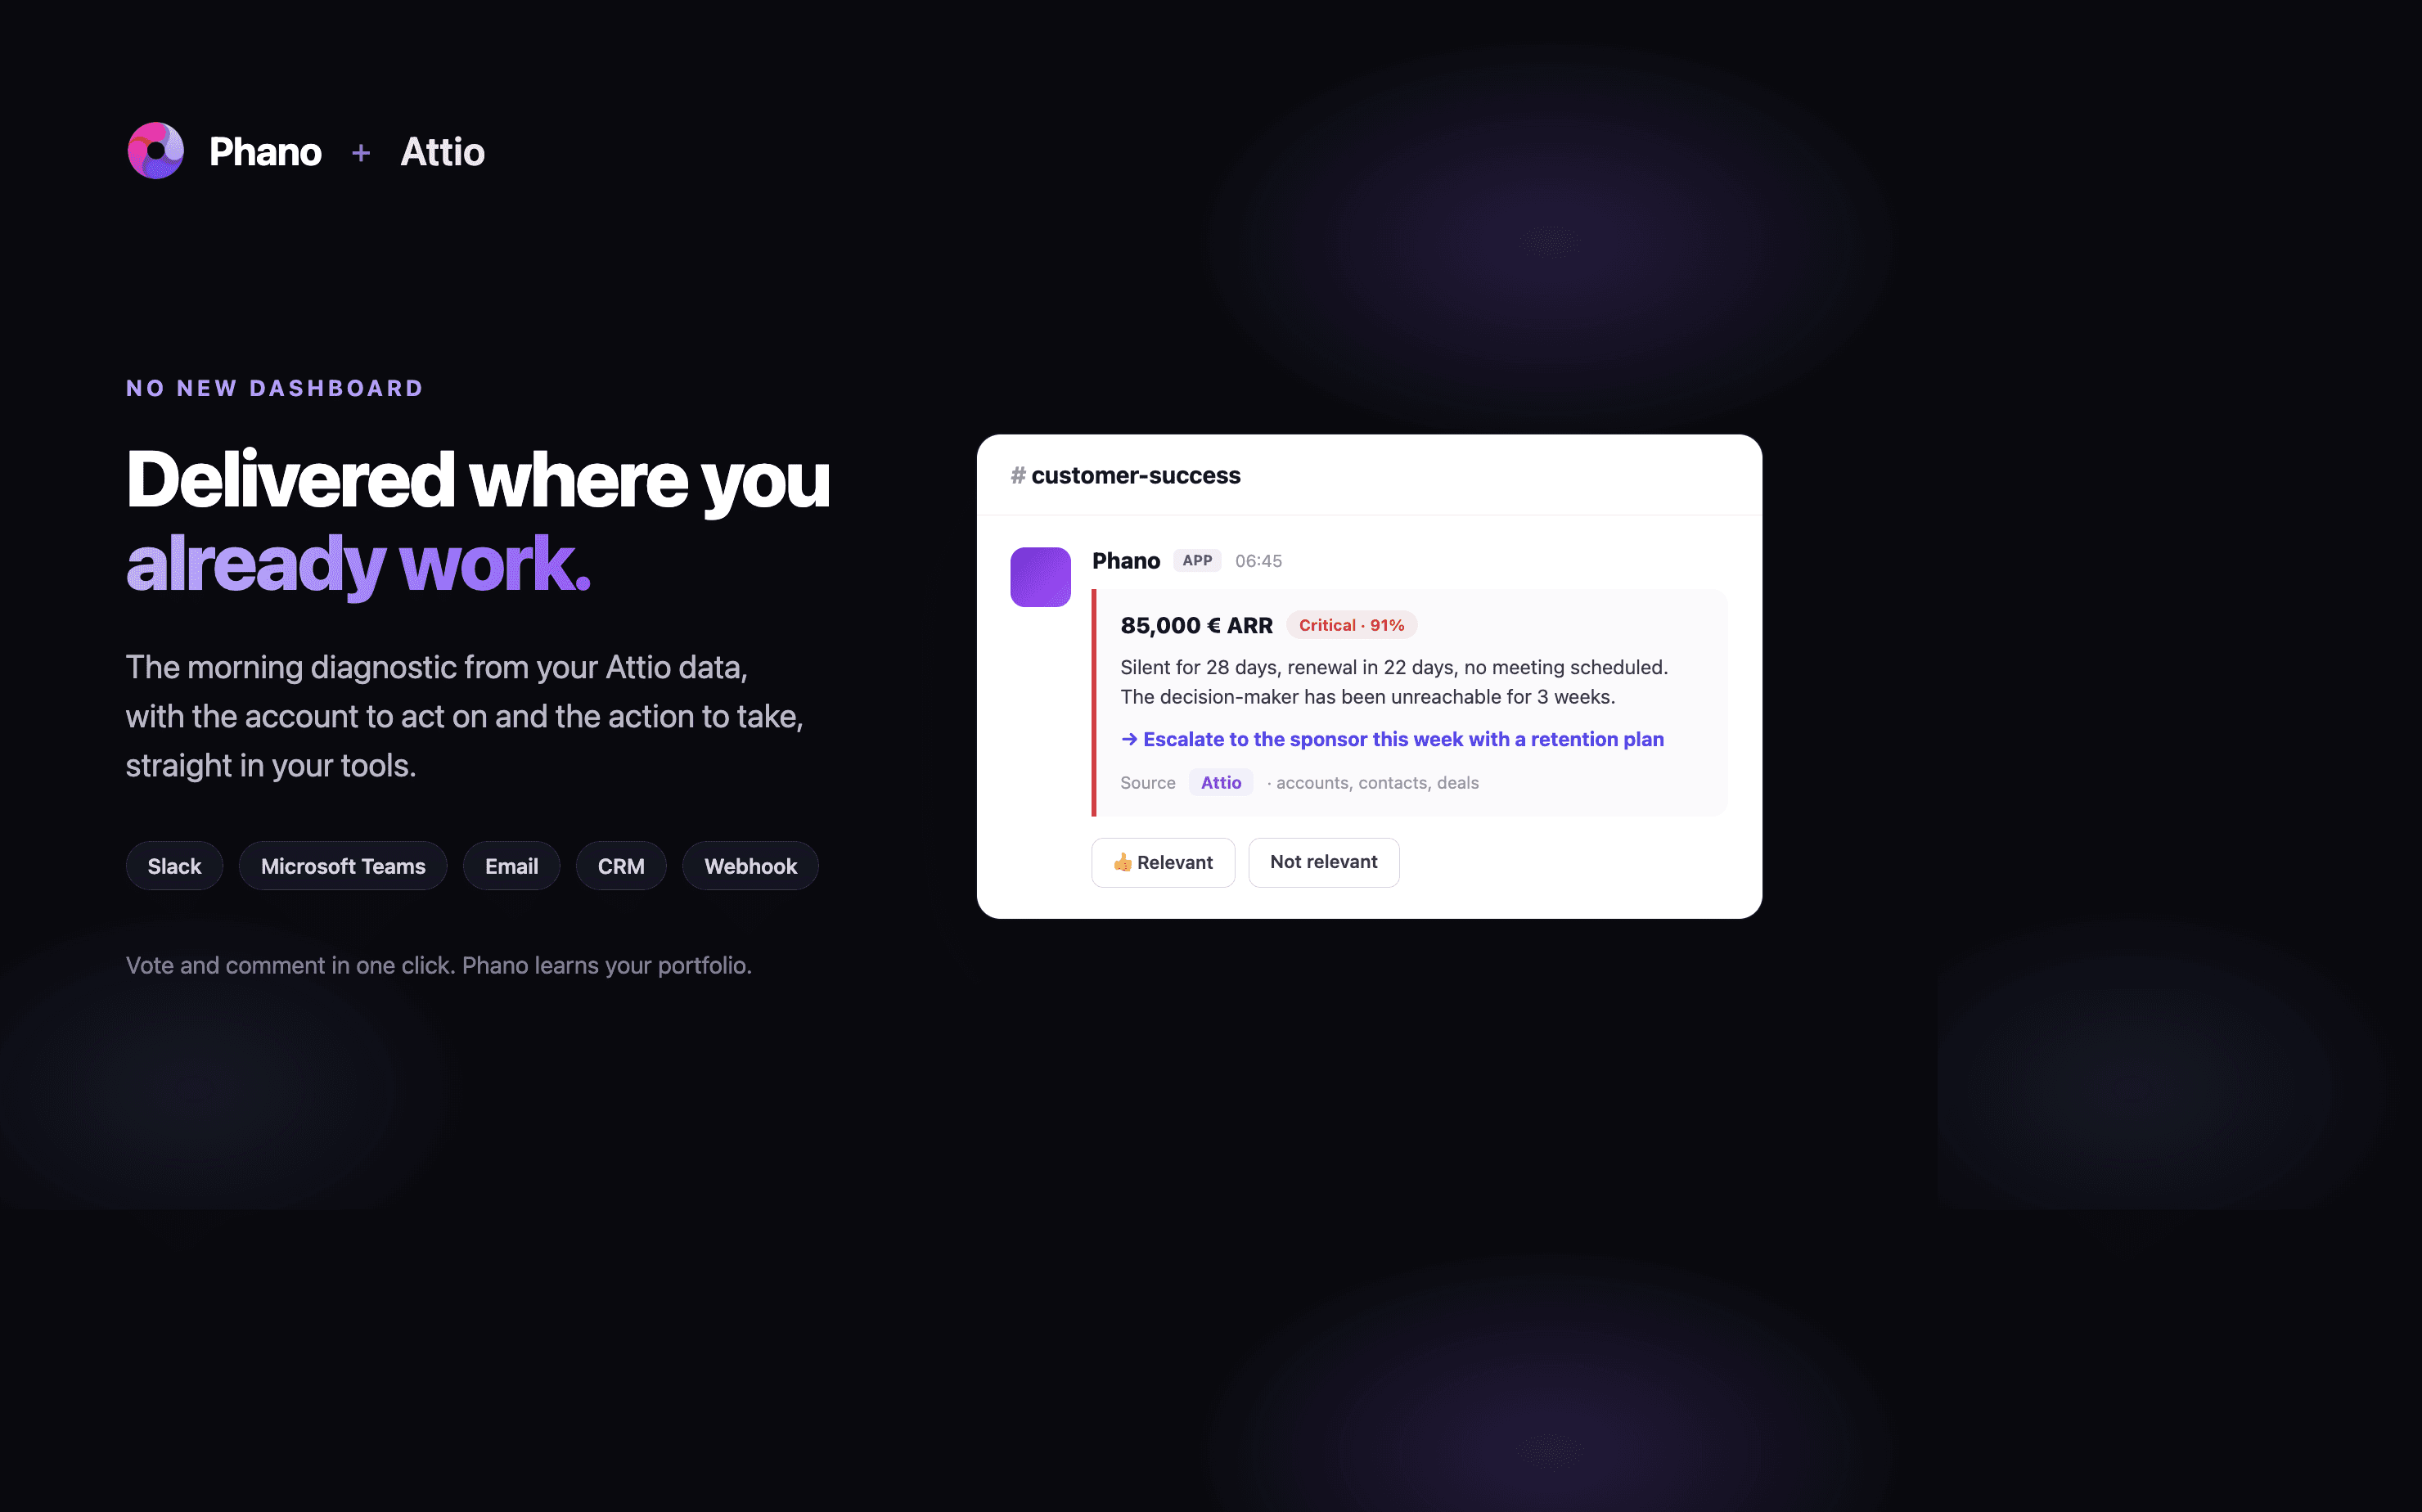Choose the Email delivery pill
The image size is (2422, 1512).
click(x=511, y=866)
